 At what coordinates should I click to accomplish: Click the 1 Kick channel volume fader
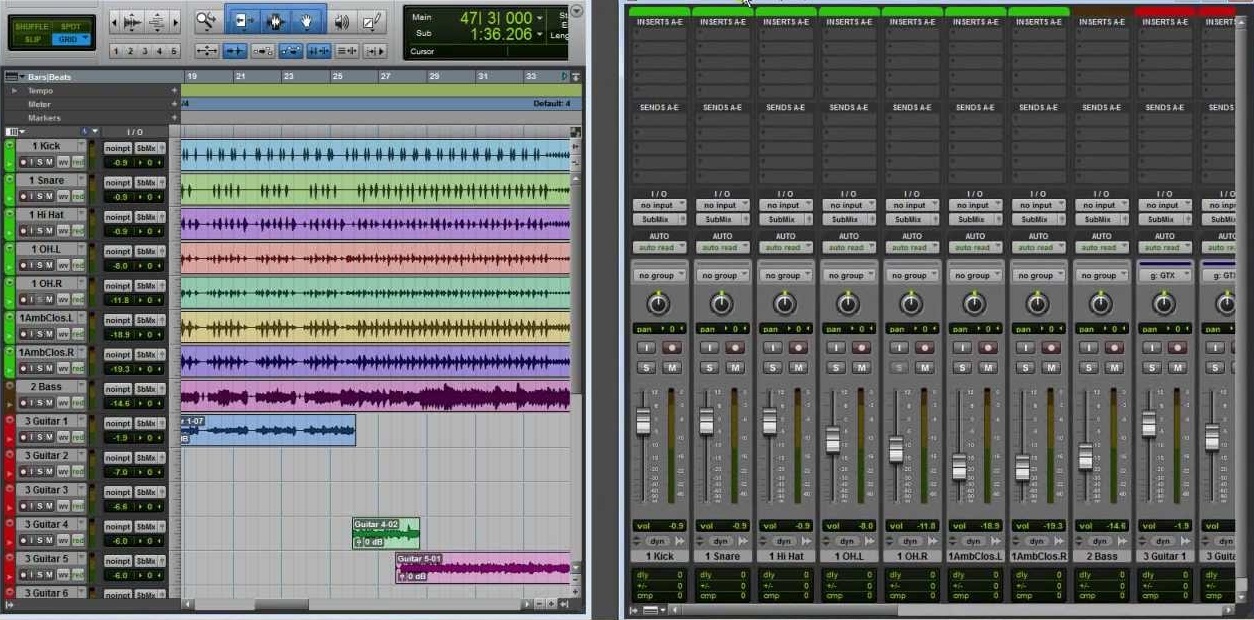[x=643, y=421]
